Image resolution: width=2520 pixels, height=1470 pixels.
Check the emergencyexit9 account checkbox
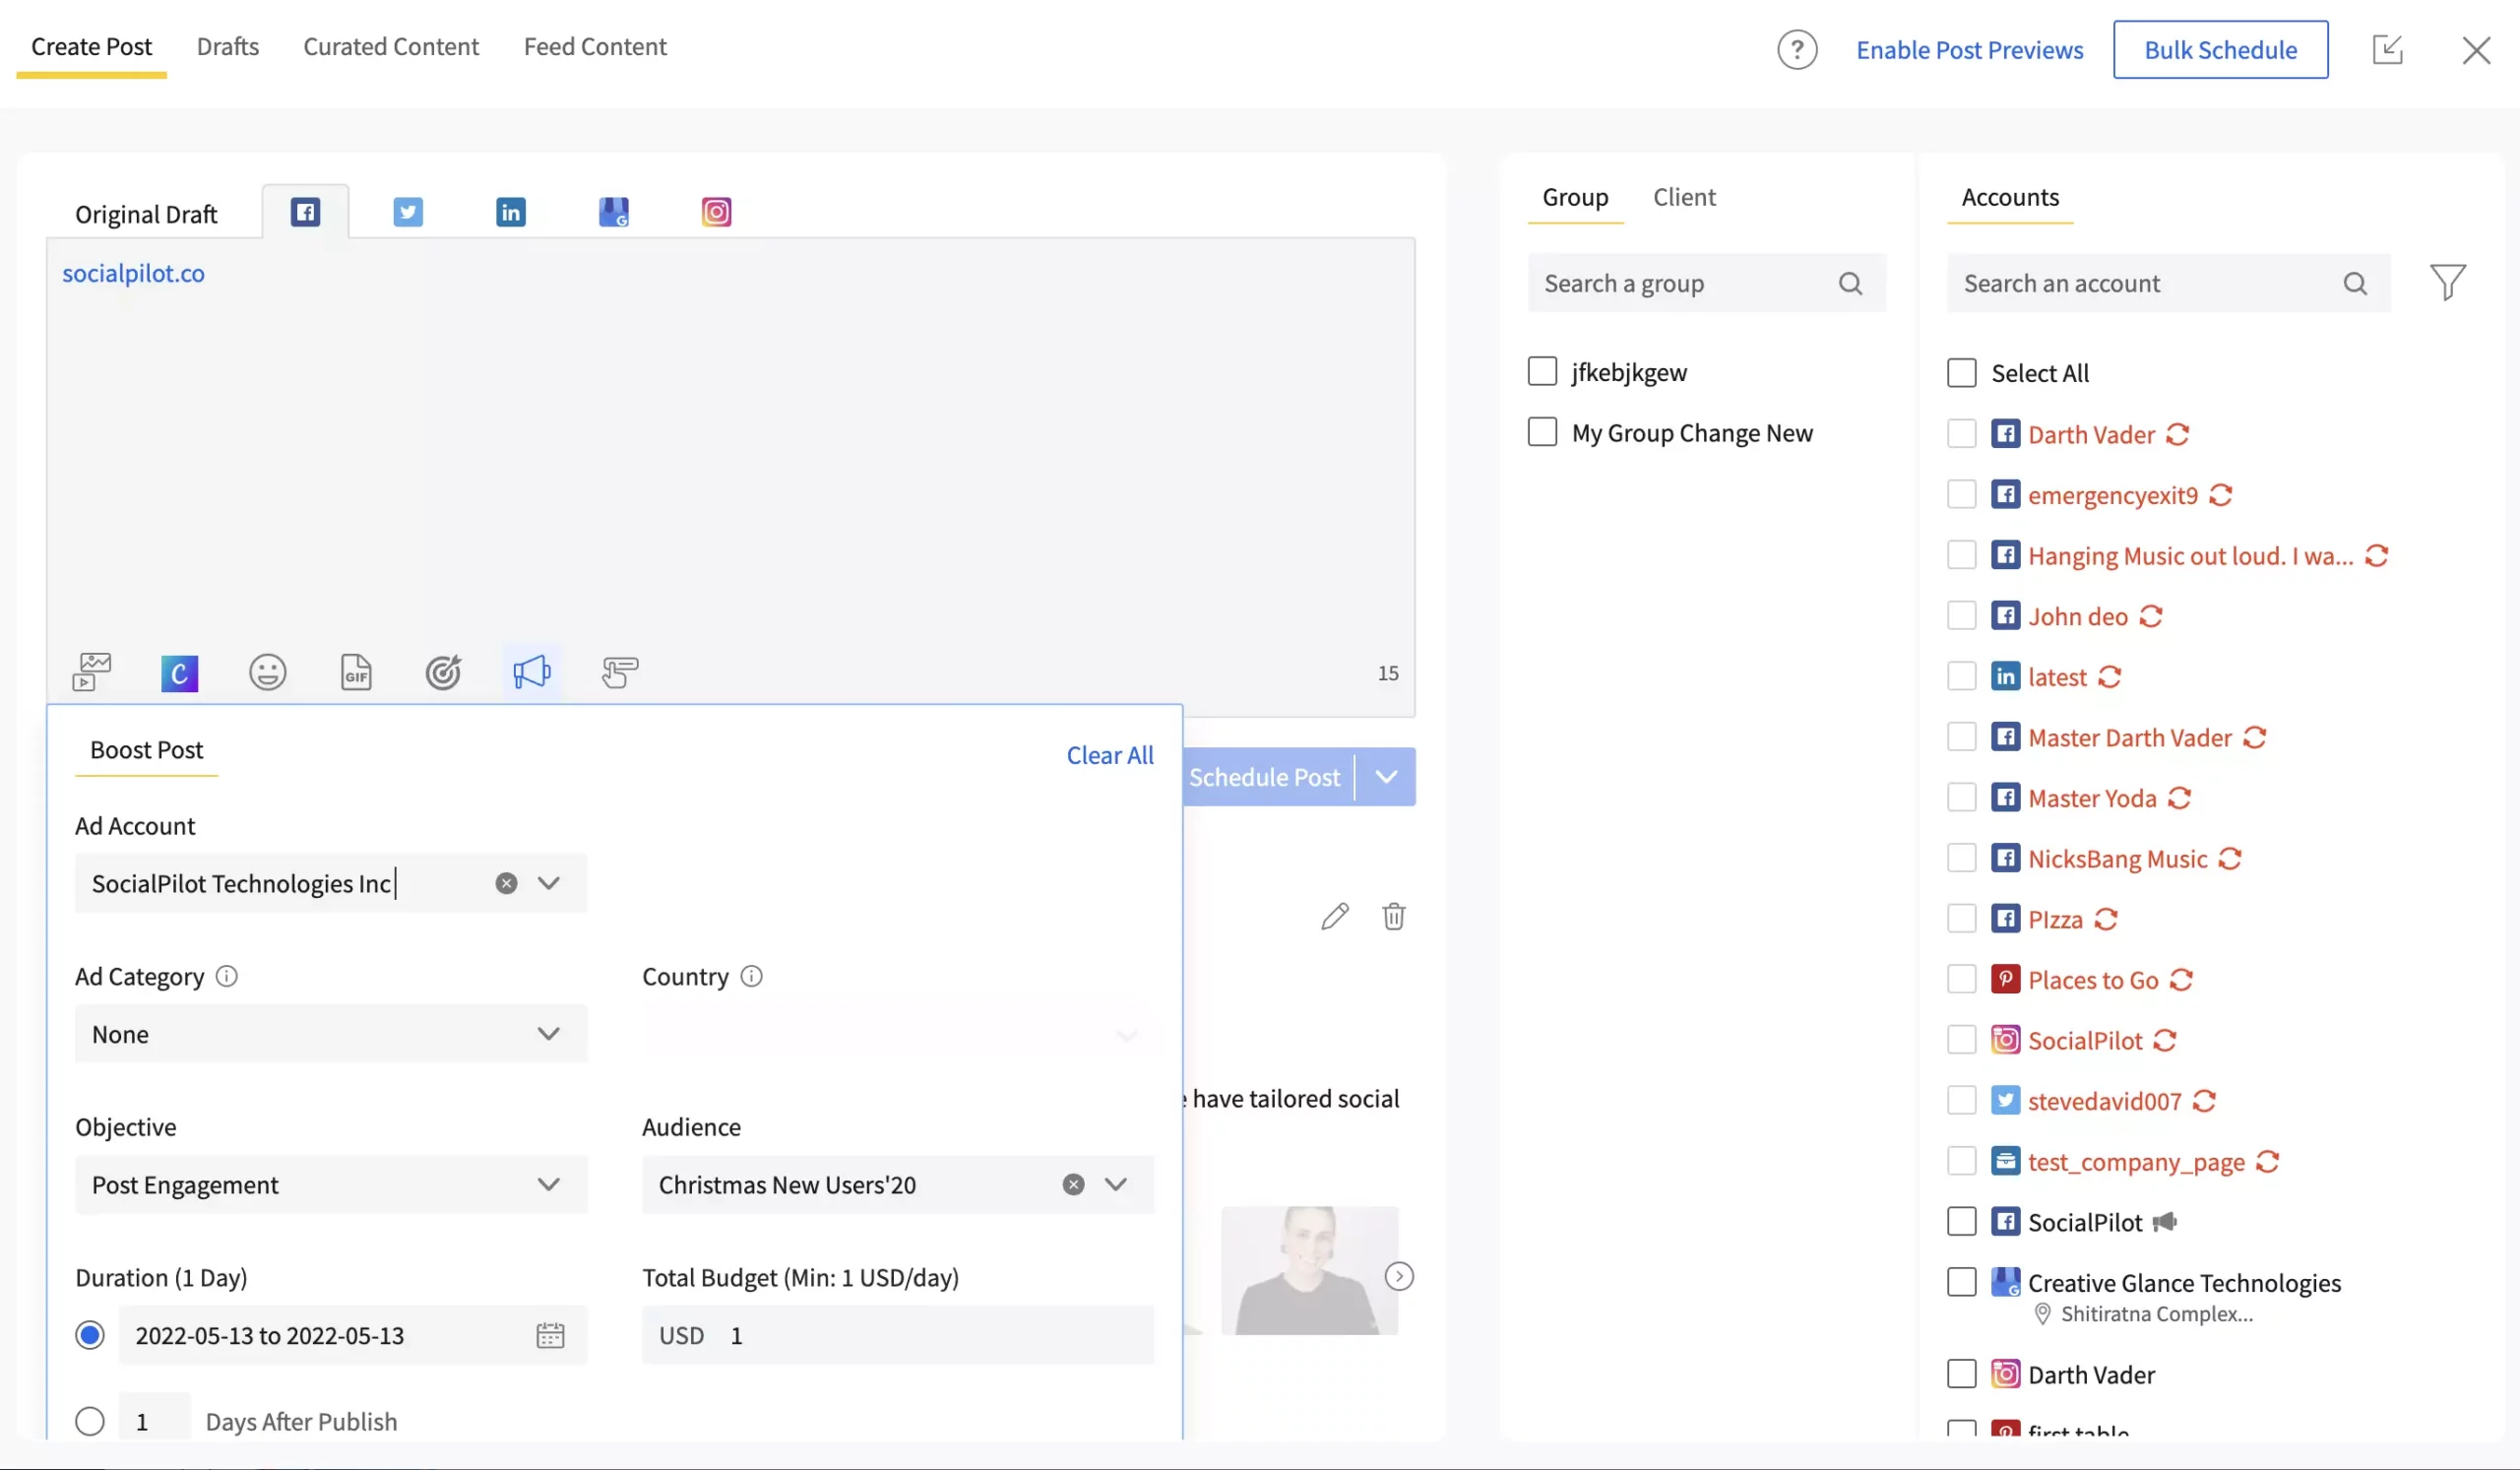[1962, 494]
